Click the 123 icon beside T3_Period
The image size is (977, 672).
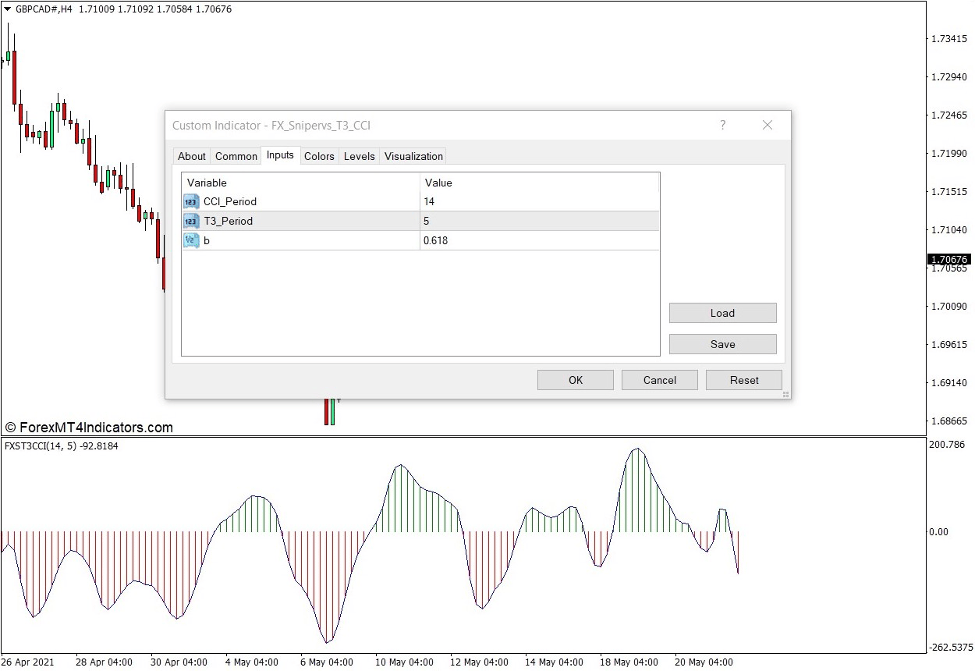tap(191, 220)
